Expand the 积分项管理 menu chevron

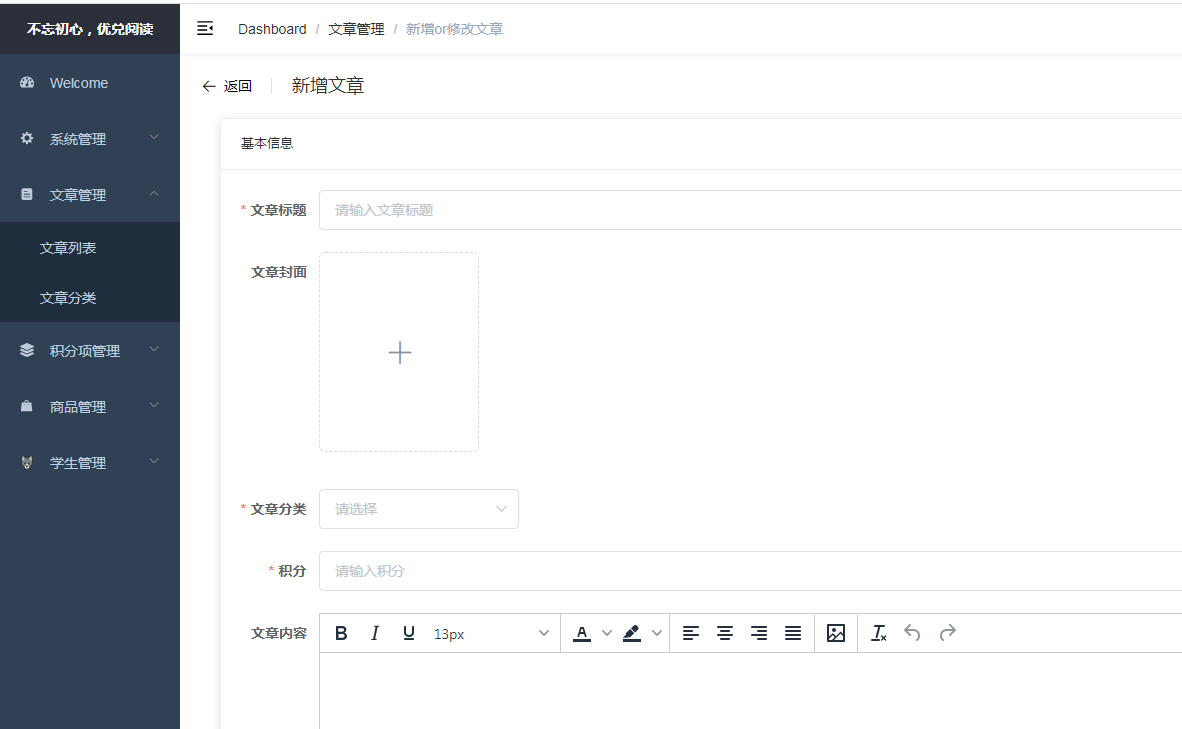coord(154,349)
